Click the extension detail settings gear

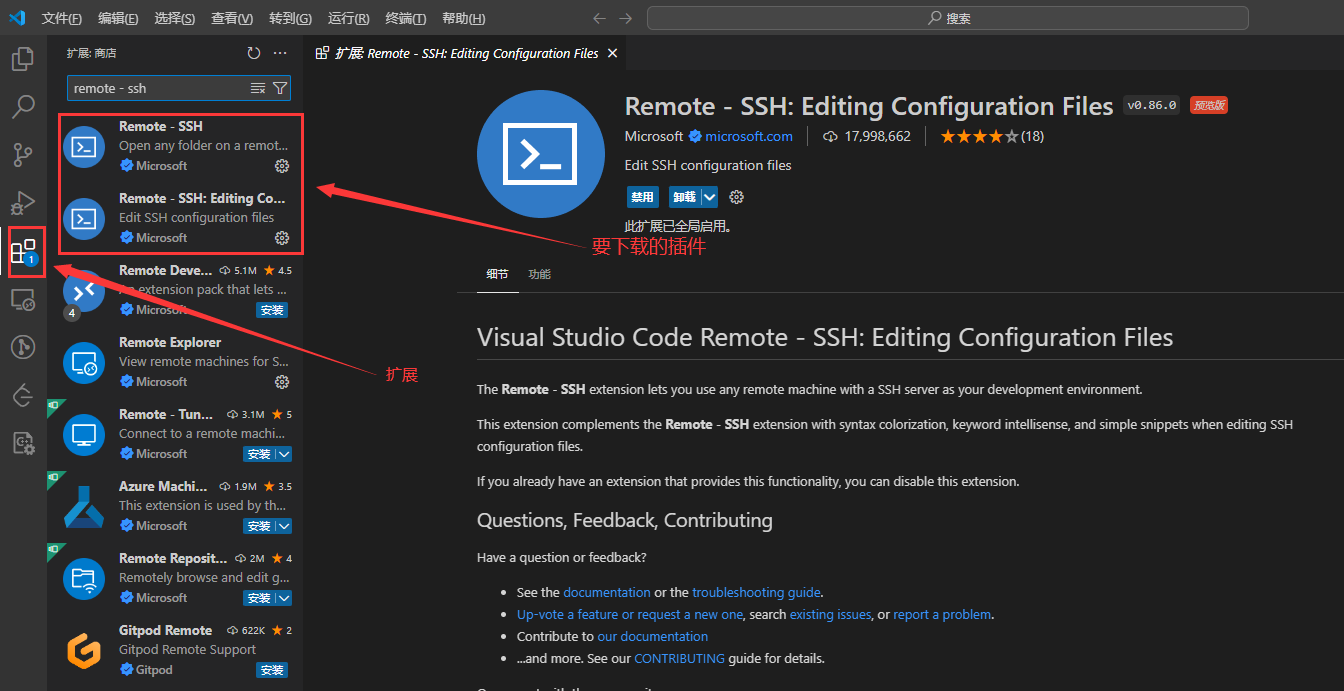point(737,197)
